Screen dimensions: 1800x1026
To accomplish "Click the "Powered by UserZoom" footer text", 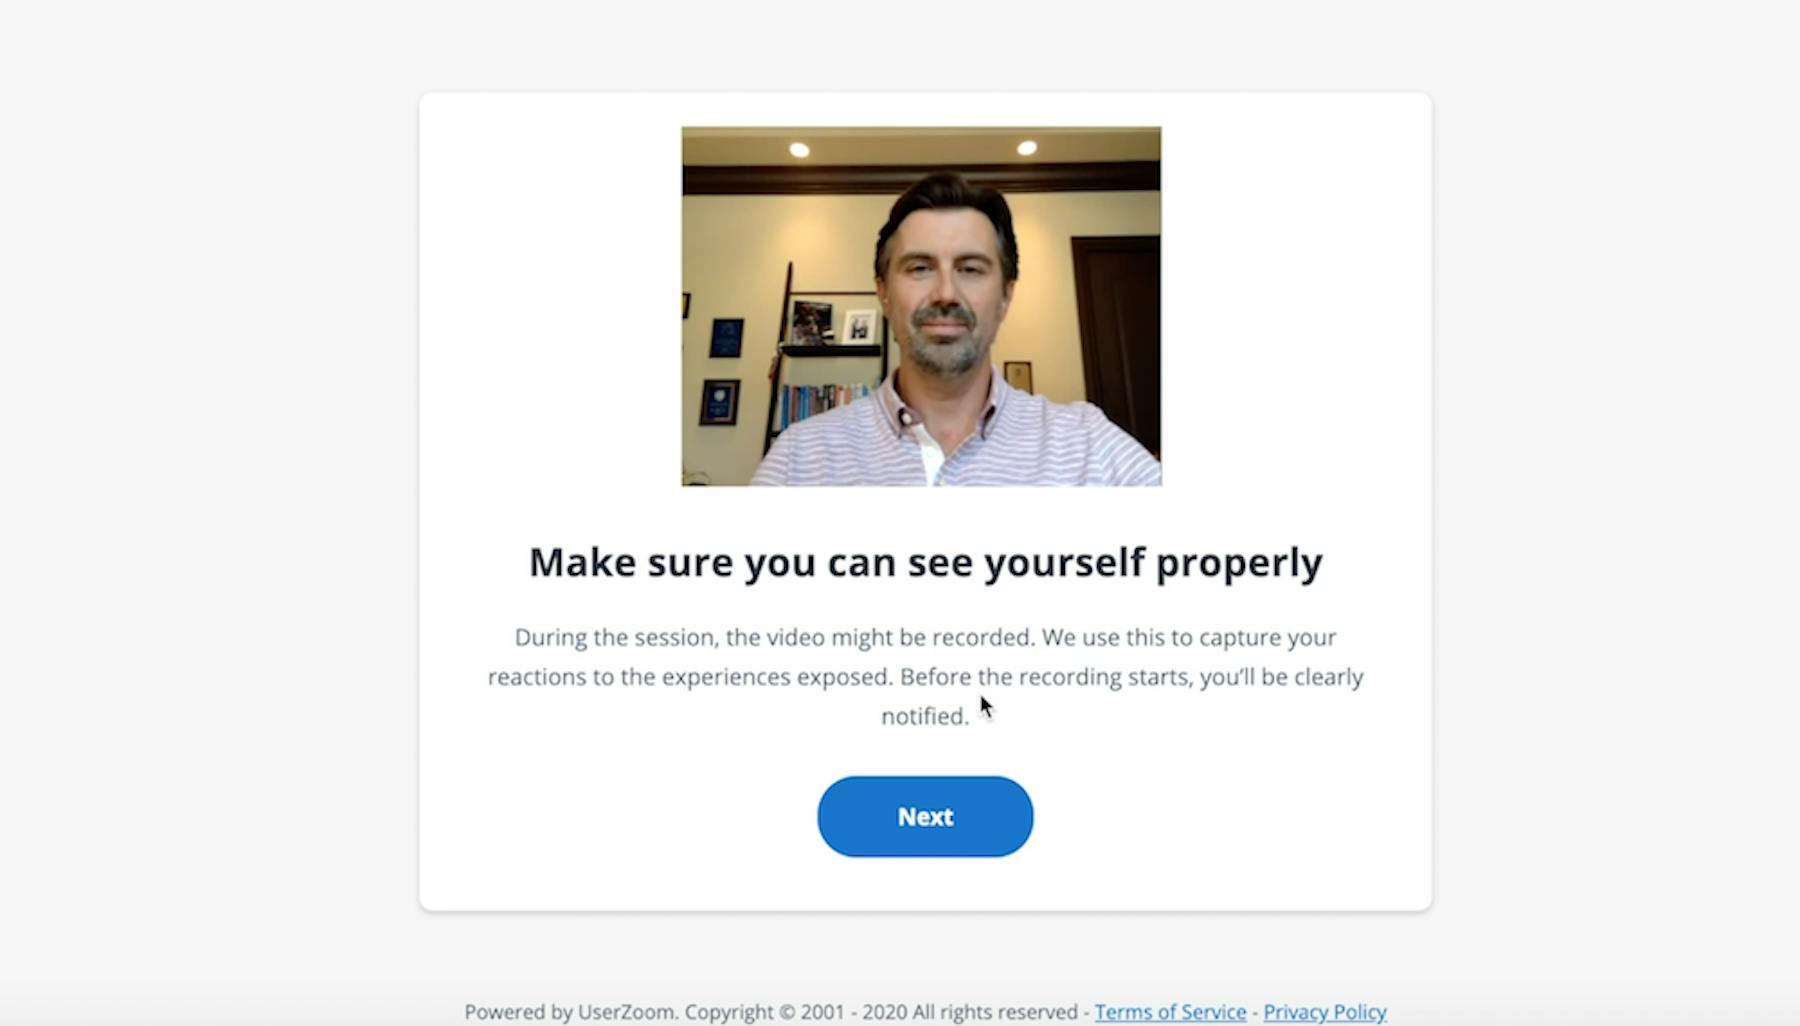I will (x=570, y=1012).
